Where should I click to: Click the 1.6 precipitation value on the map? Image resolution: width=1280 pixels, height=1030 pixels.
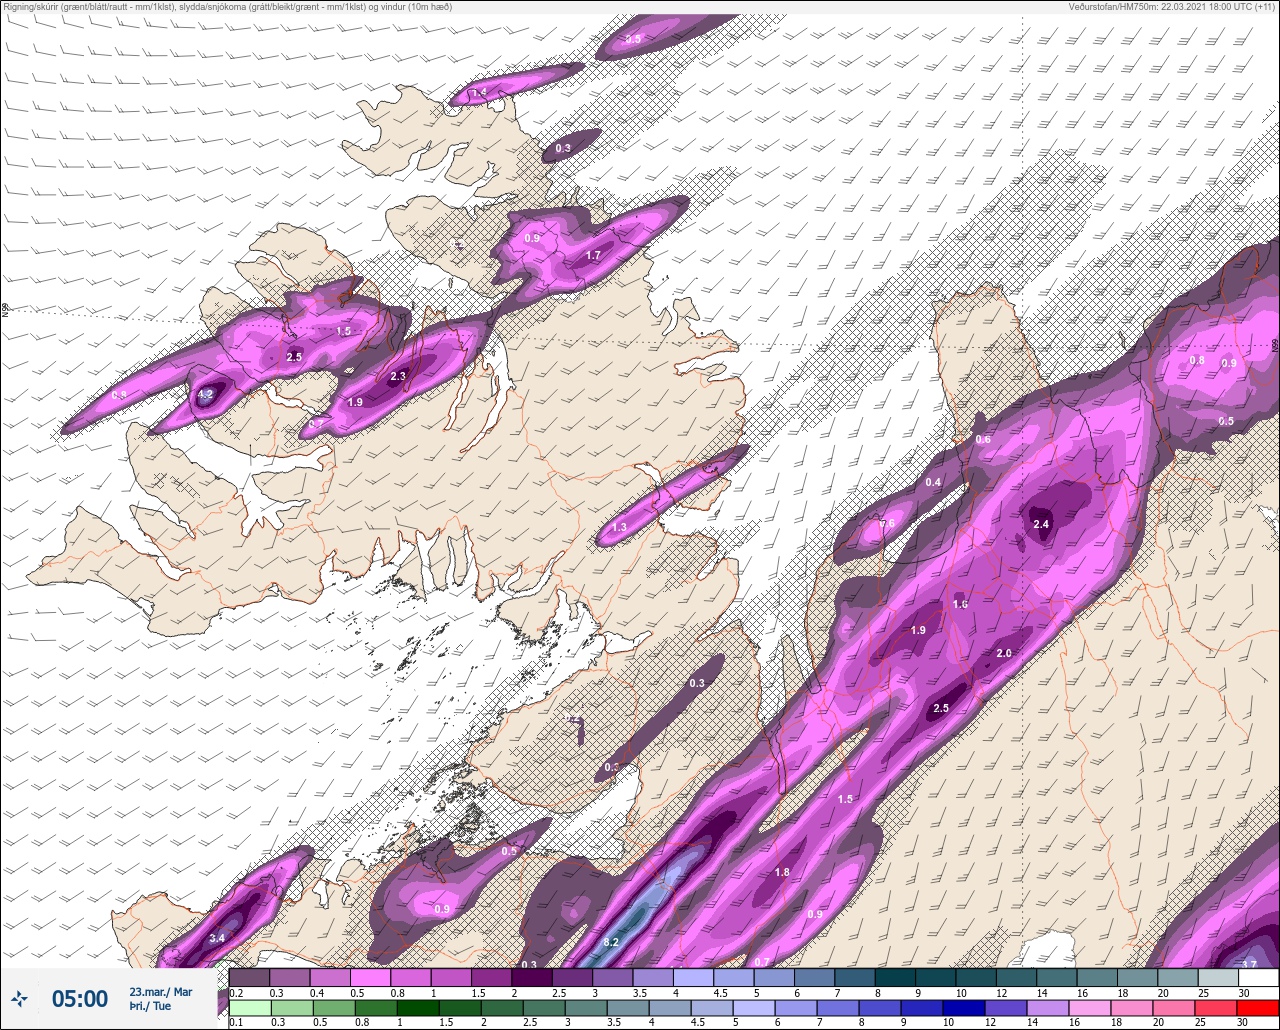point(960,604)
